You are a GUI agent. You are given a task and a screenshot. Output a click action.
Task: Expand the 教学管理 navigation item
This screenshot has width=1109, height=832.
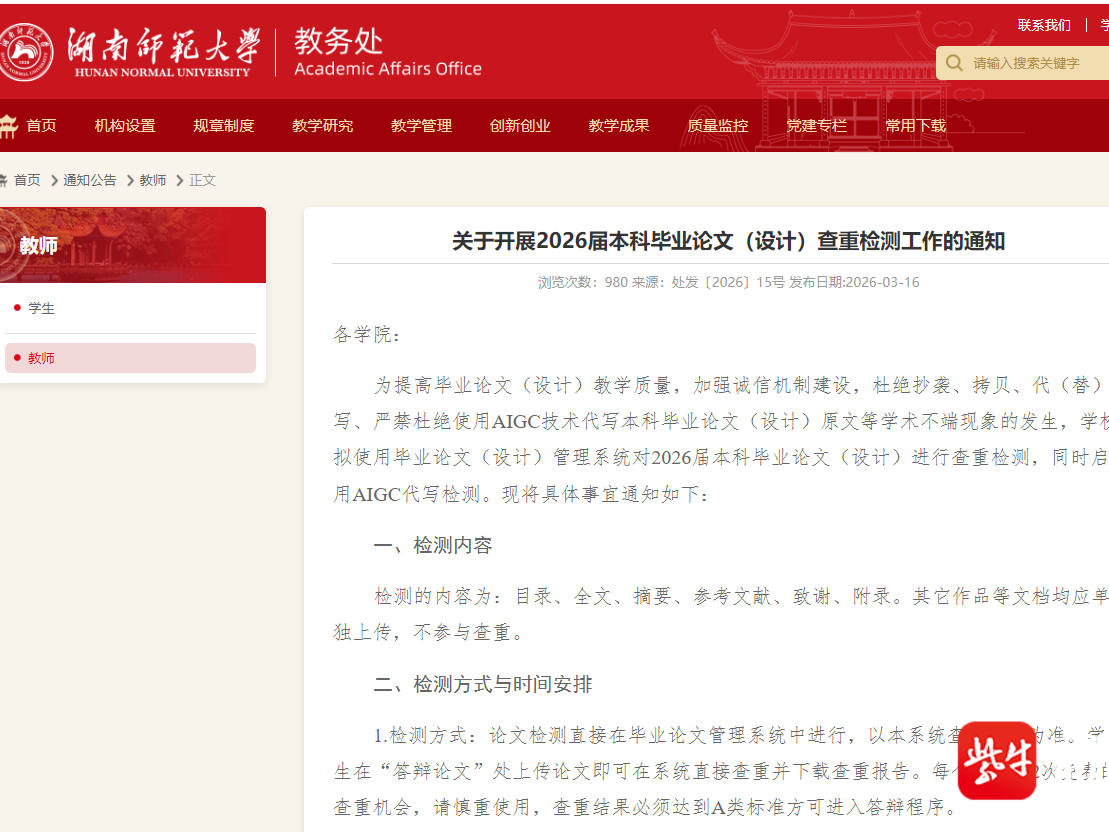421,126
